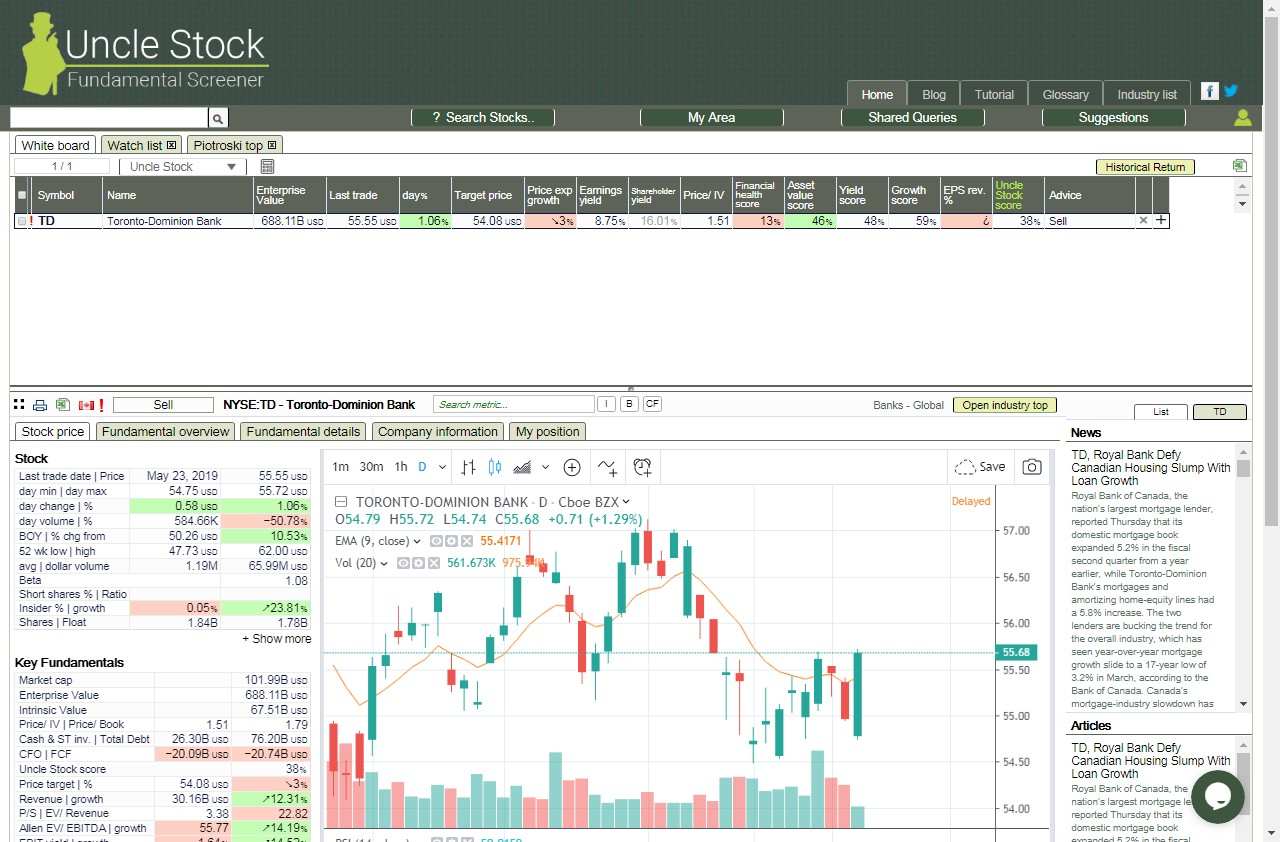Open user account profile icon
The width and height of the screenshot is (1280, 842).
pyautogui.click(x=1242, y=118)
